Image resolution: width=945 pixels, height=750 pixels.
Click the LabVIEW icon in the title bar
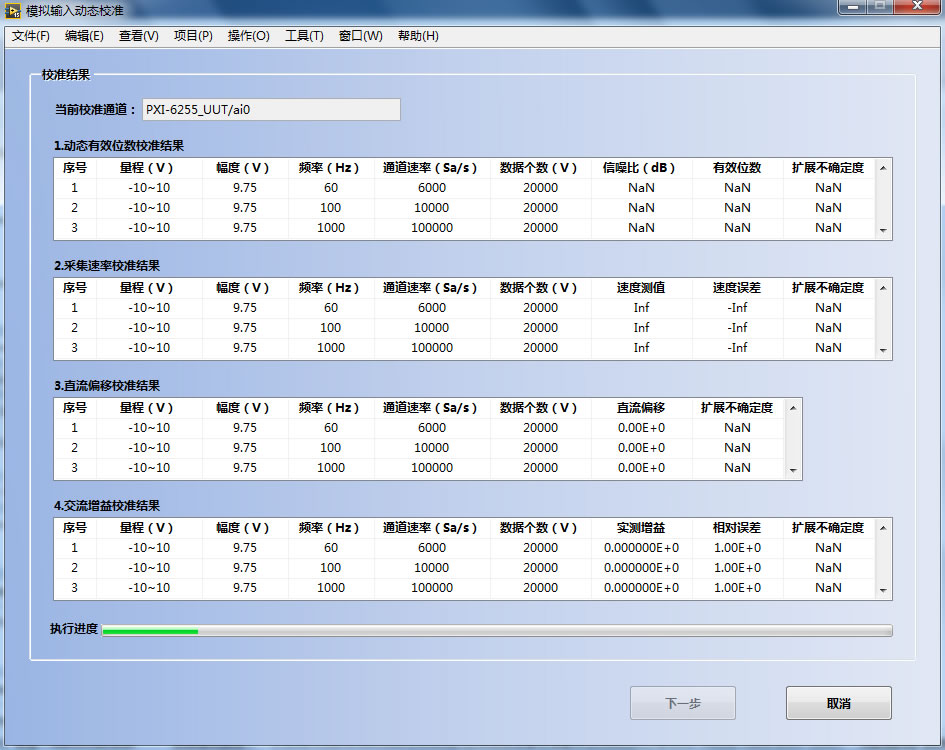pyautogui.click(x=14, y=10)
